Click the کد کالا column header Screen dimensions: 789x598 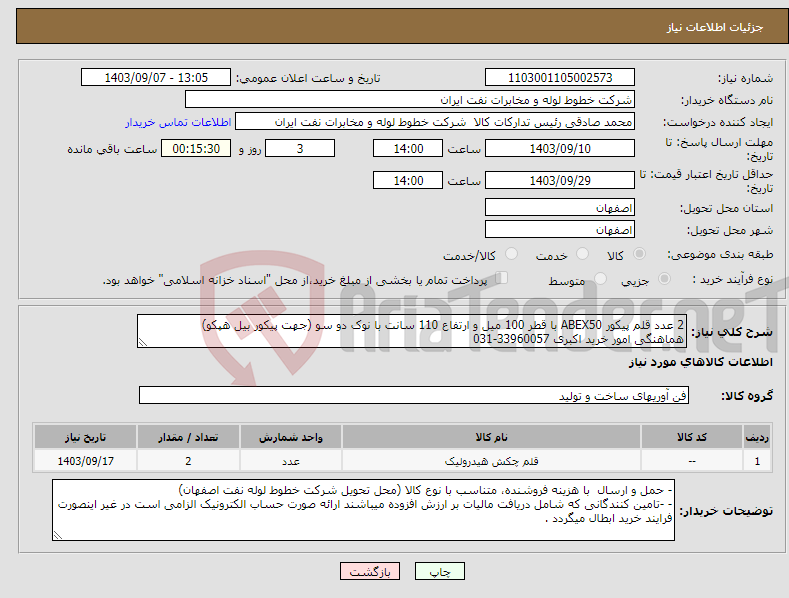(x=692, y=437)
